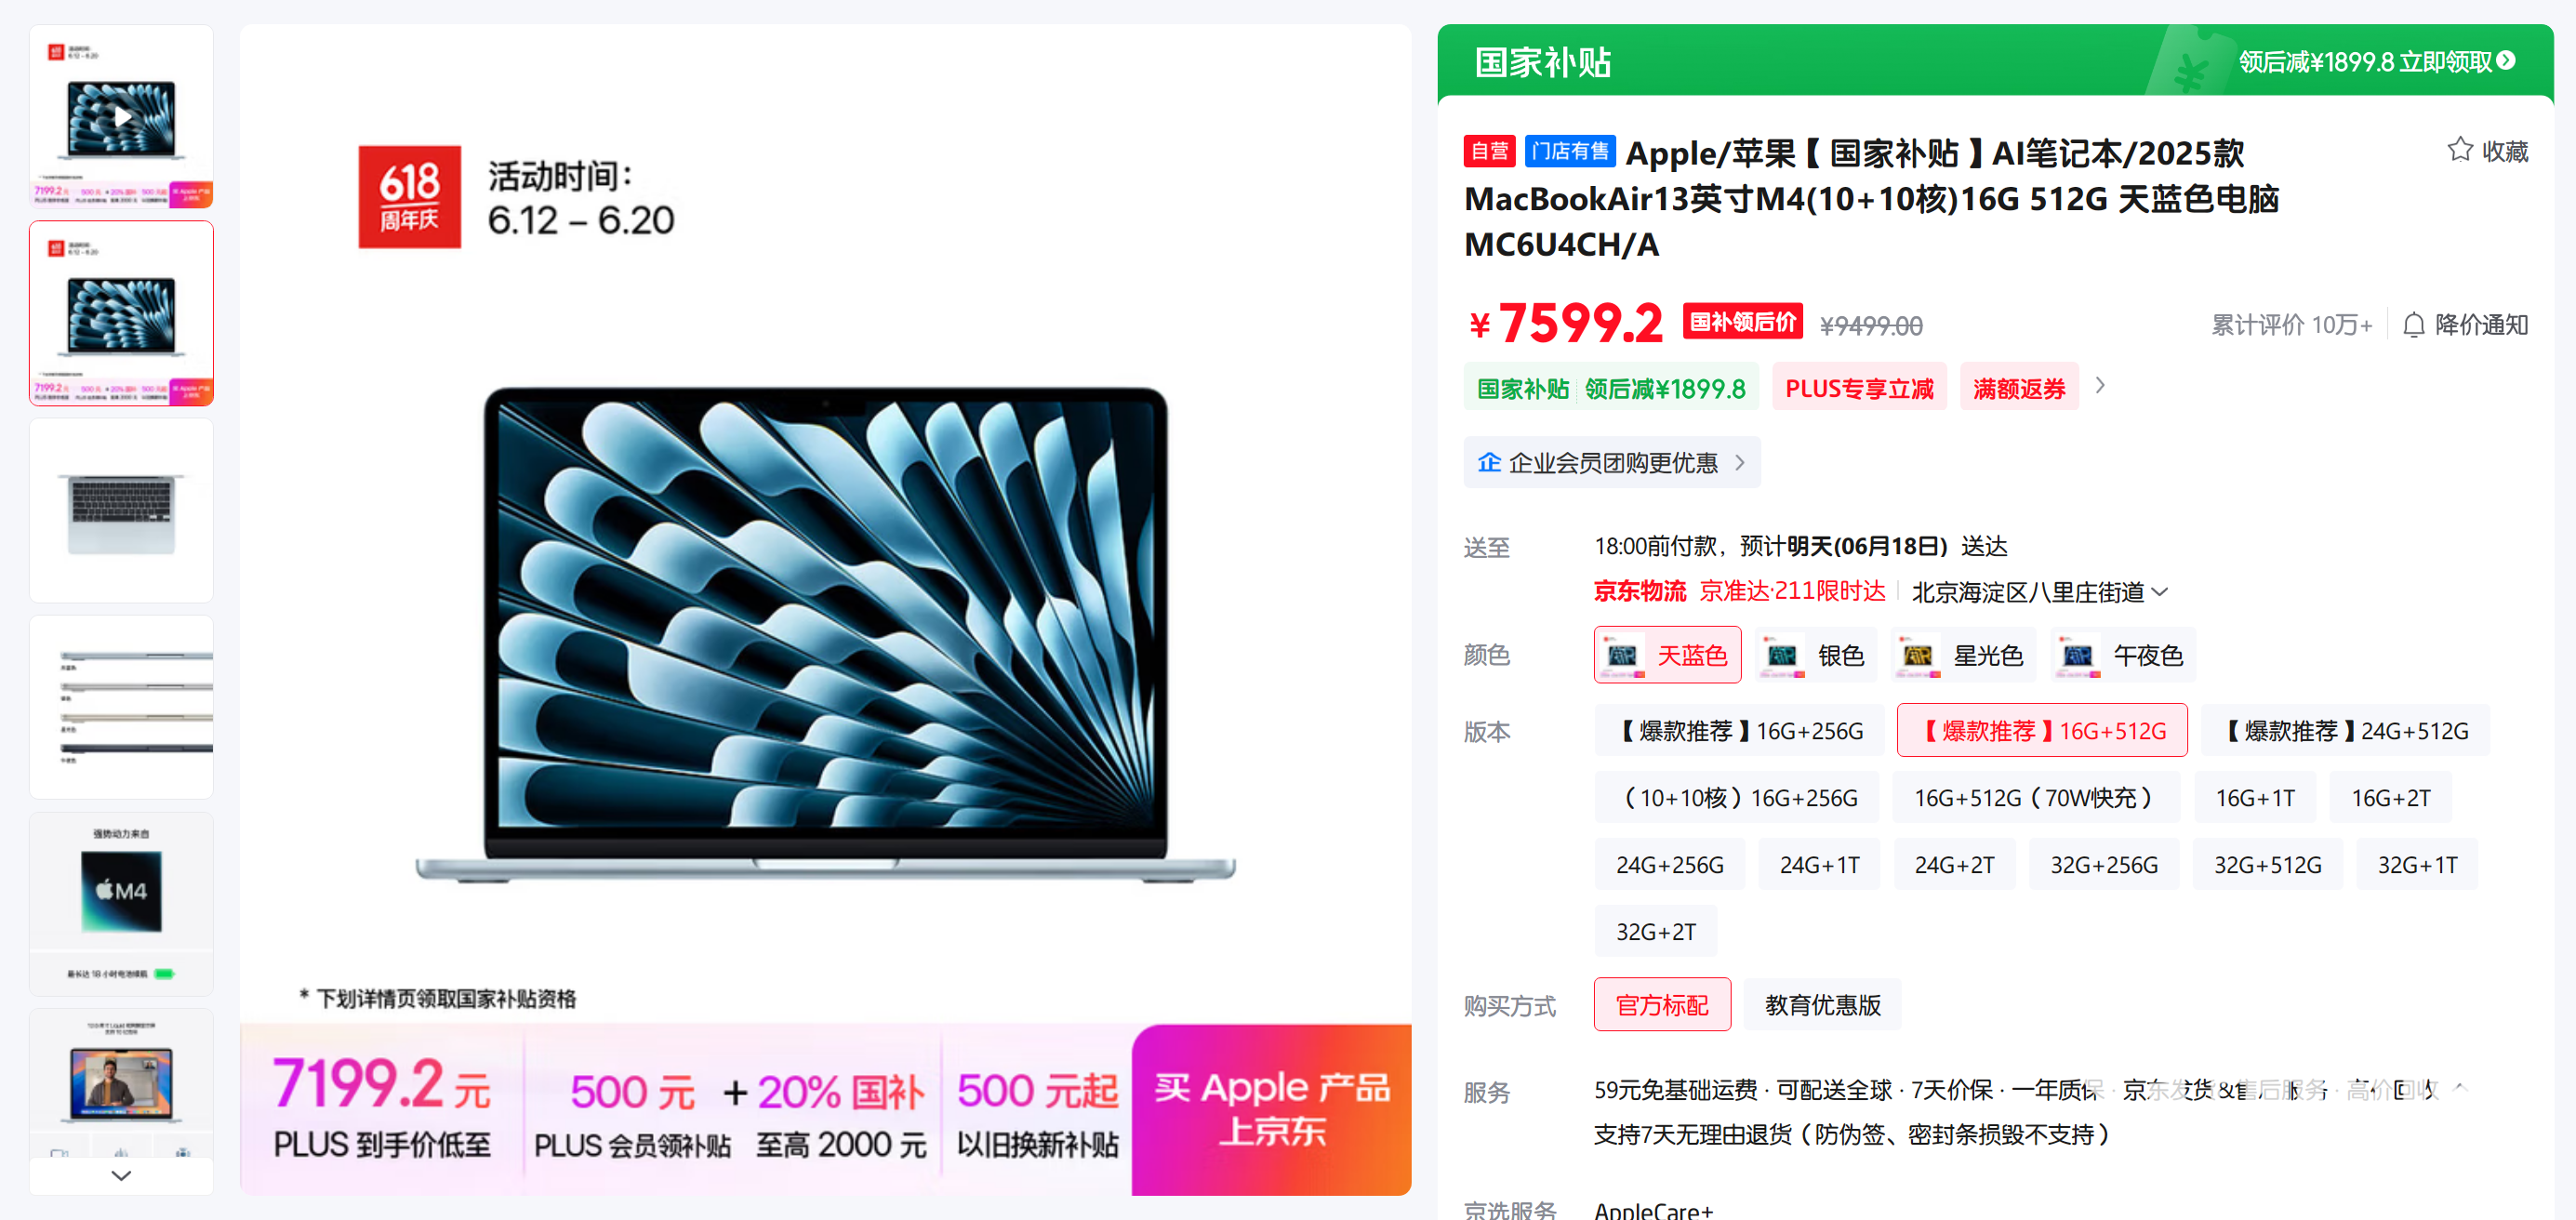This screenshot has height=1220, width=2576.
Task: Play the video on the first thumbnail
Action: tap(122, 117)
